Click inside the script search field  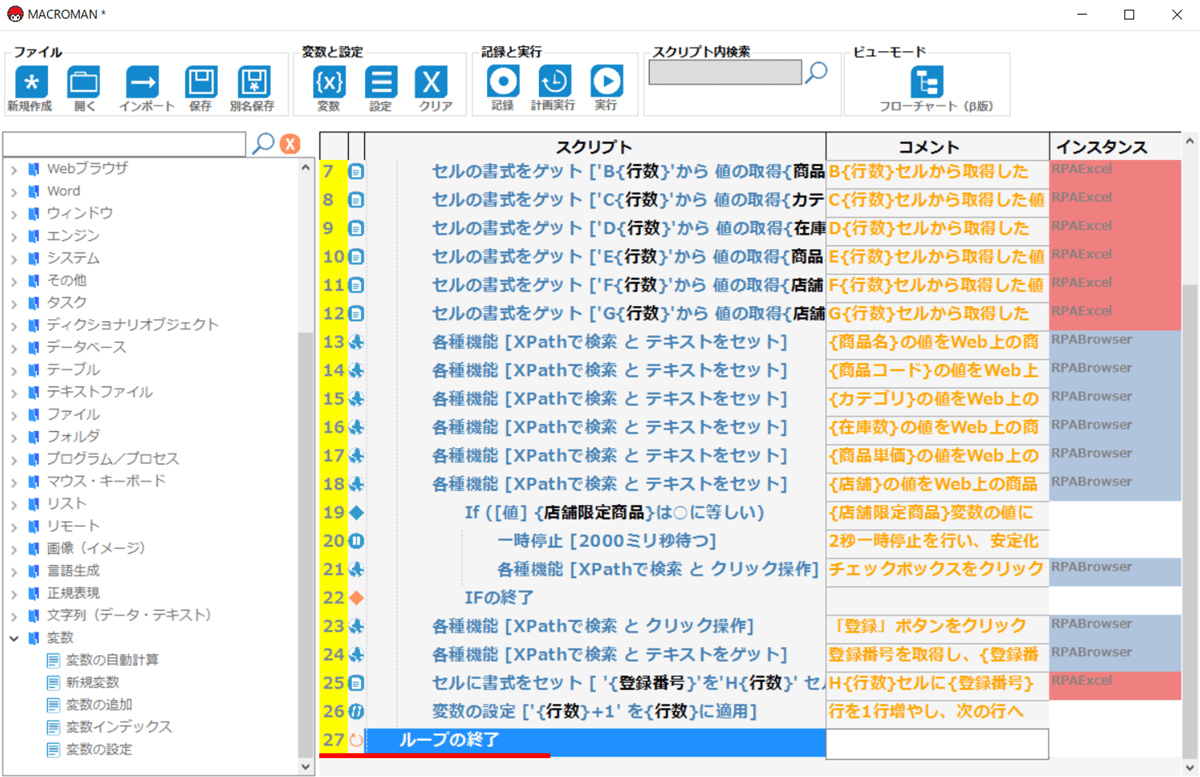pyautogui.click(x=725, y=72)
